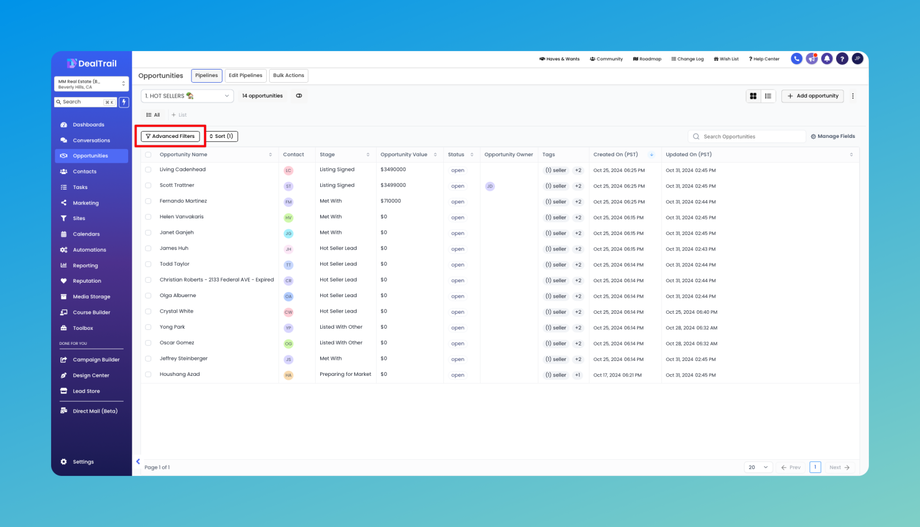Select the Bulk Actions tab
This screenshot has height=527, width=920.
coord(289,75)
